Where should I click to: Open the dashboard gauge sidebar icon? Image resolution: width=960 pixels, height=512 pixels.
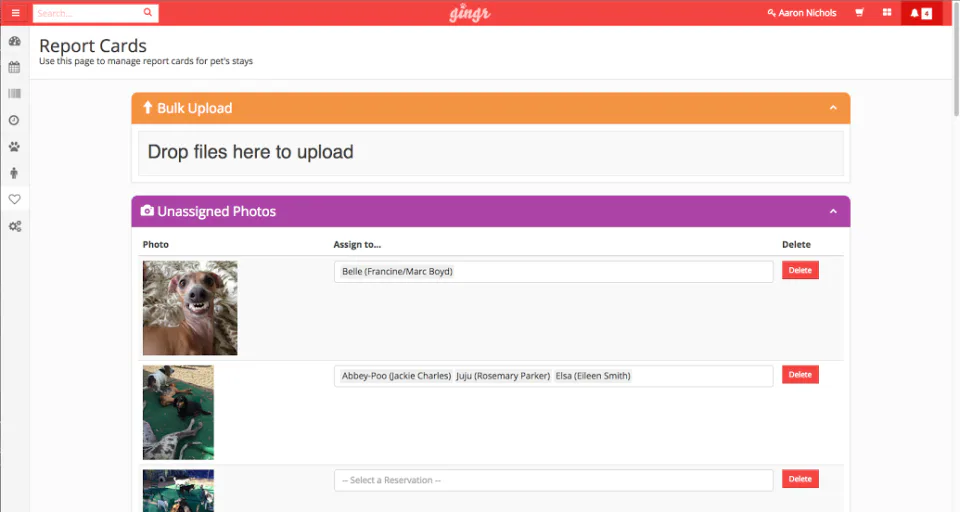point(15,41)
